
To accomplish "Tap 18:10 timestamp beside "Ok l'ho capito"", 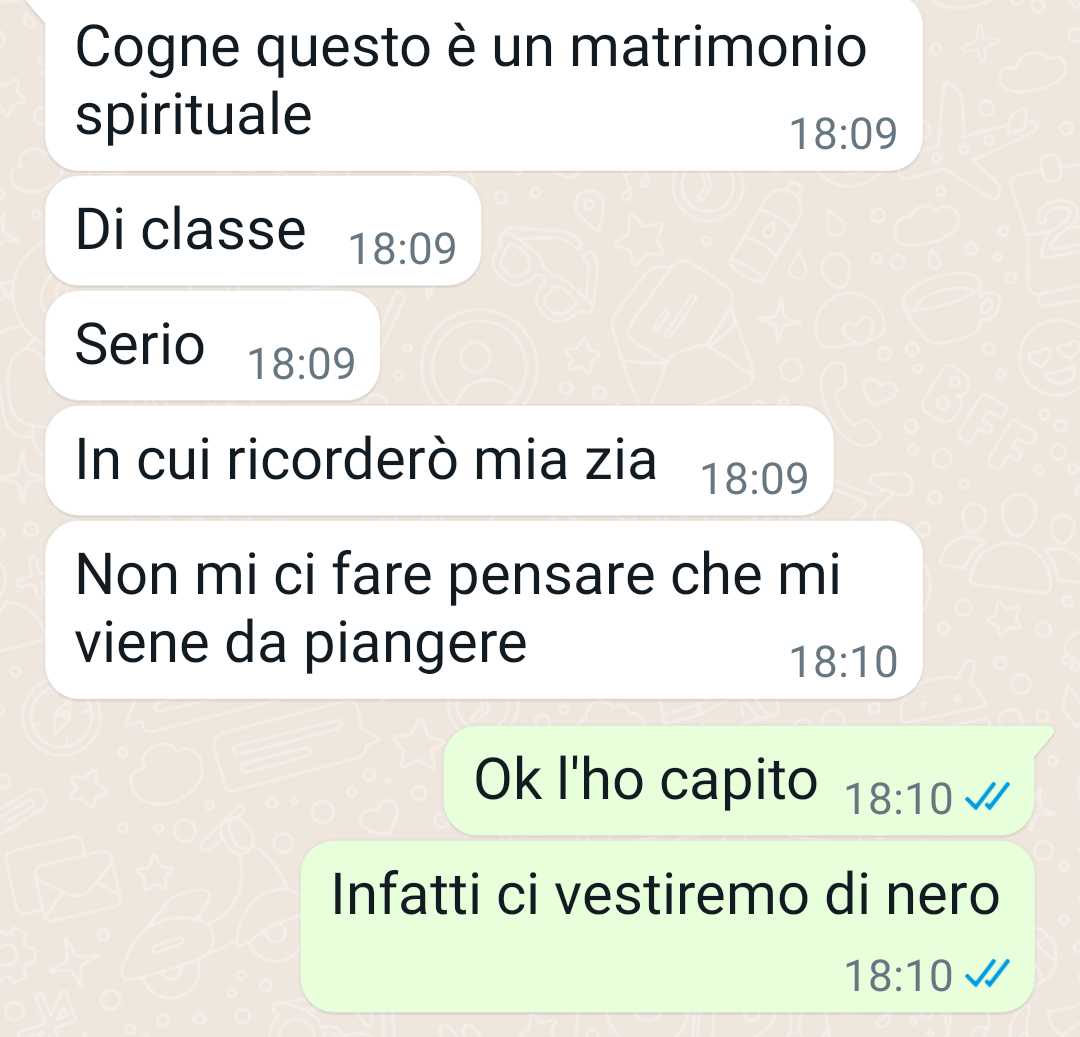I will click(x=898, y=799).
